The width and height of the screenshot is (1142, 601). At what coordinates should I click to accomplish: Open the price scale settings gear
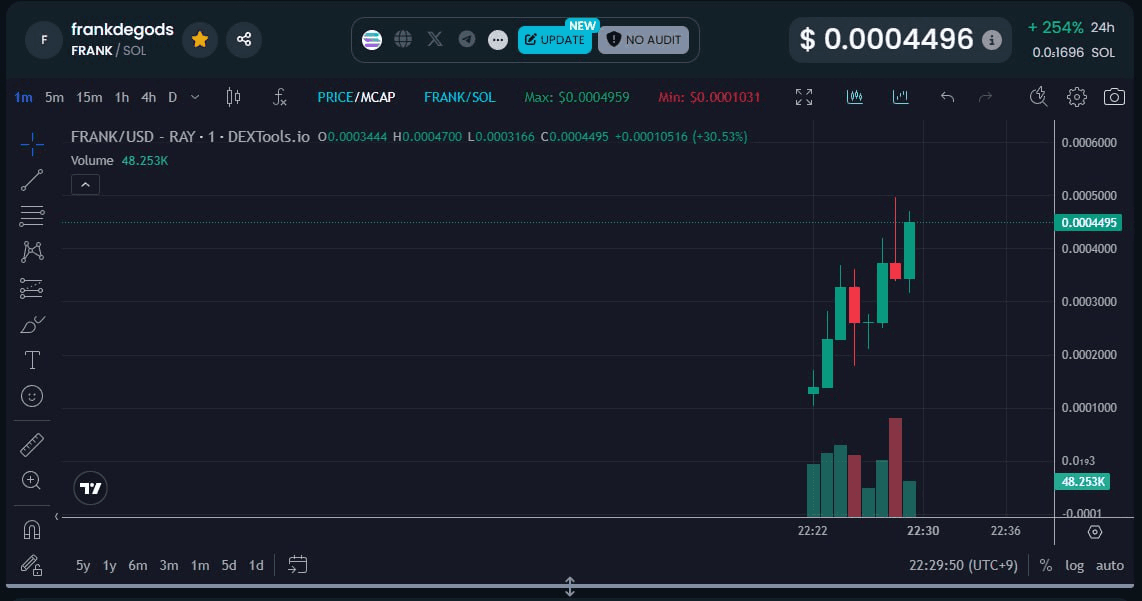coord(1095,532)
